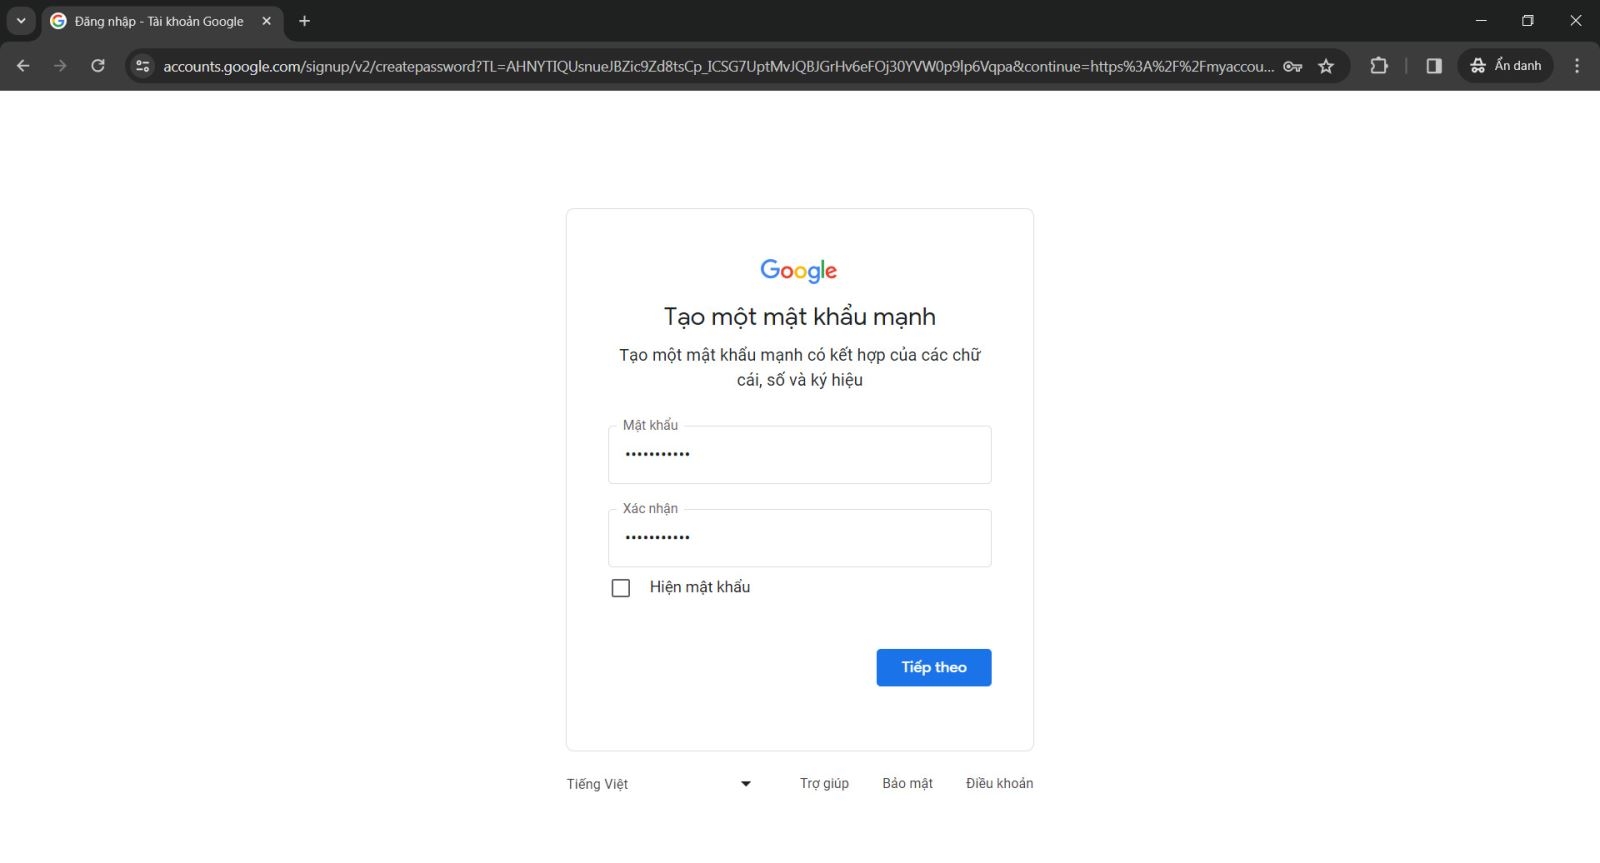
Task: Close the Đăng nhập - Tài khoản Google tab
Action: pos(267,21)
